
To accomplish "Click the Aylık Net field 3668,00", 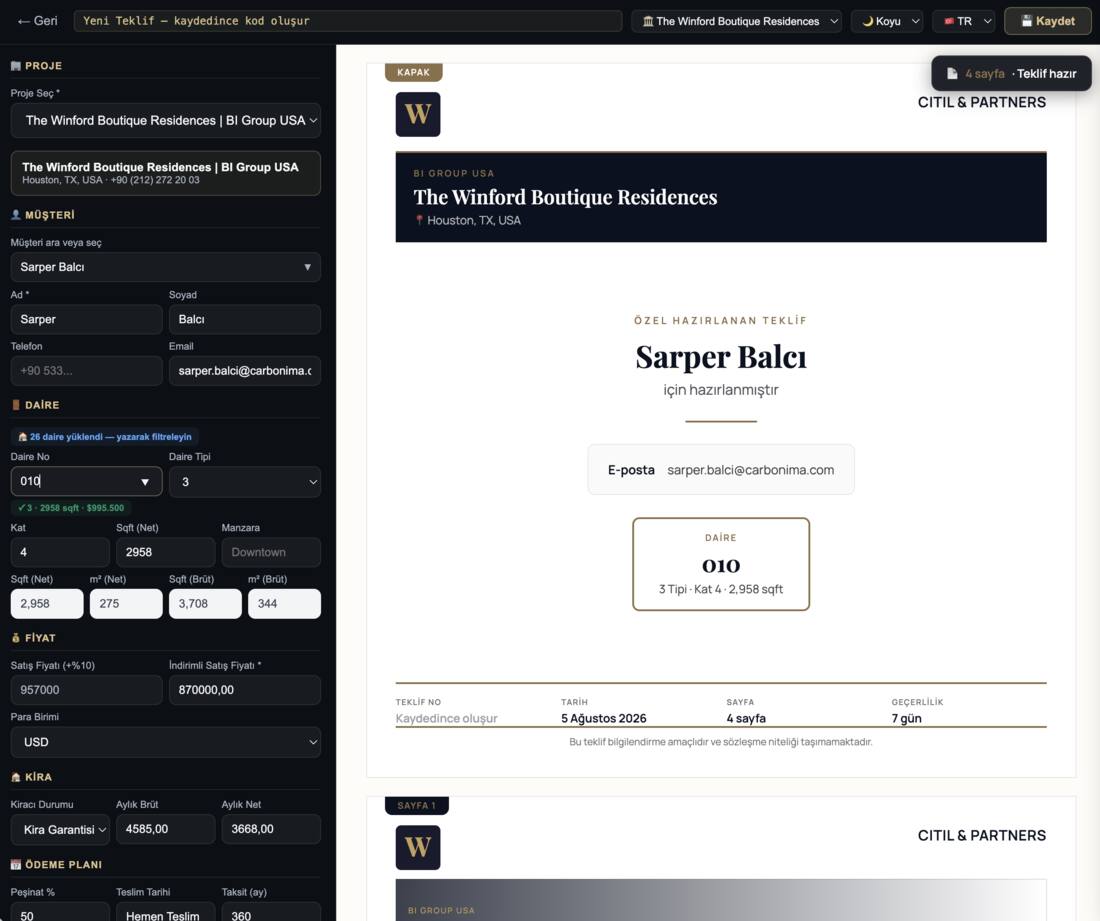I will pos(271,829).
